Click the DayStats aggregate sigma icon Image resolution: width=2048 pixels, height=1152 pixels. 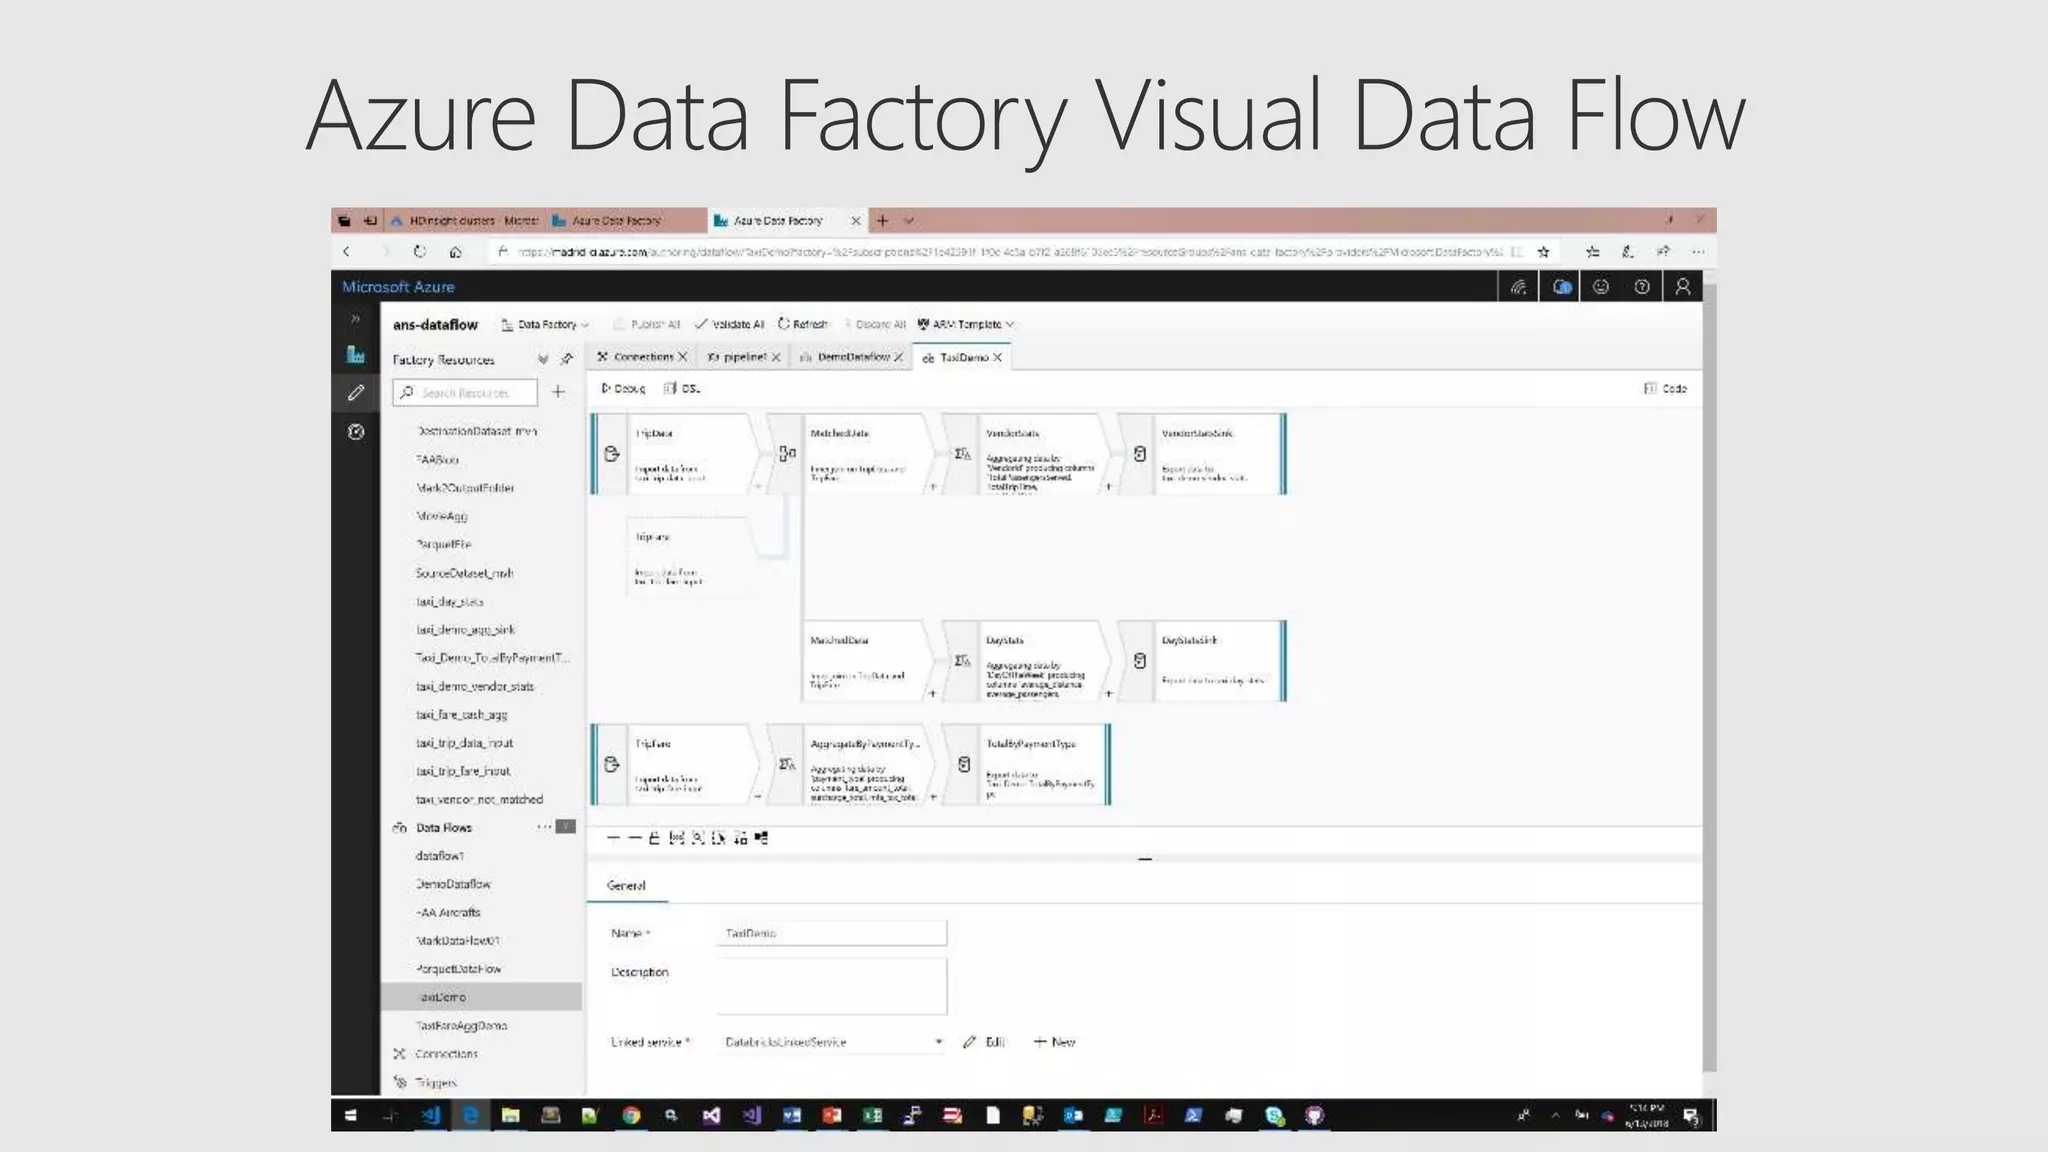[962, 661]
